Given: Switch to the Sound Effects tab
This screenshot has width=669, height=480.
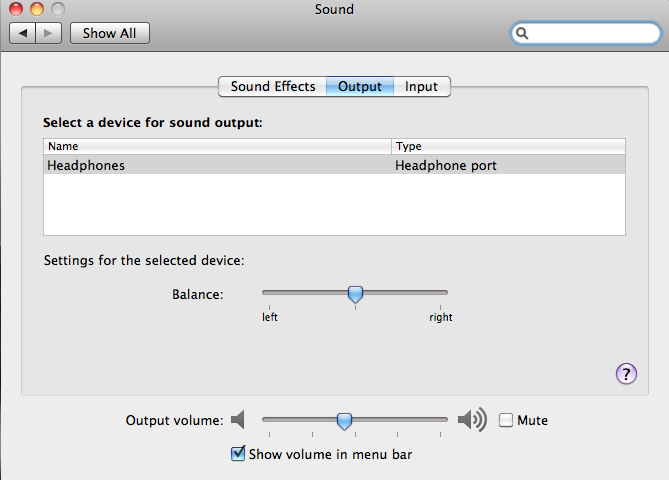Looking at the screenshot, I should (x=273, y=87).
